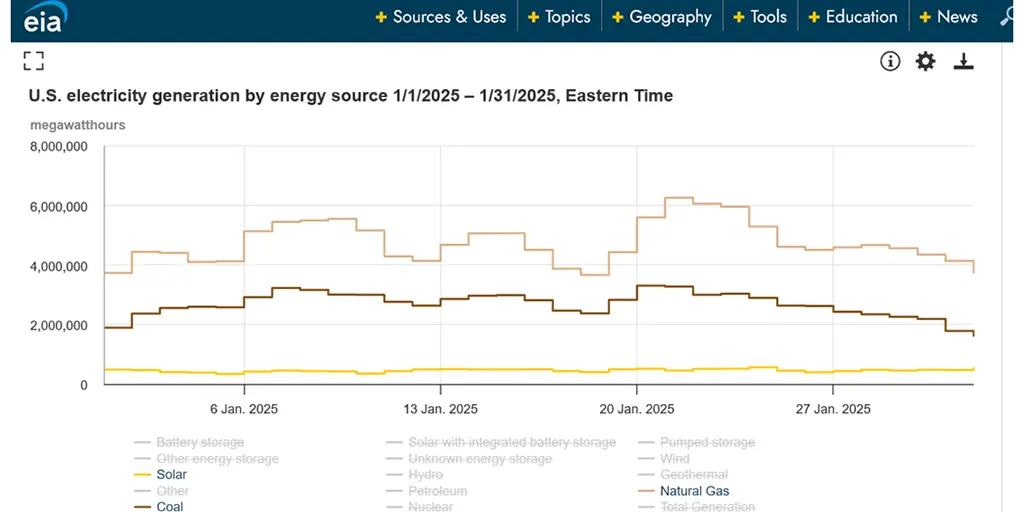The height and width of the screenshot is (512, 1024).
Task: Click plus icon beside Tools
Action: click(x=739, y=17)
